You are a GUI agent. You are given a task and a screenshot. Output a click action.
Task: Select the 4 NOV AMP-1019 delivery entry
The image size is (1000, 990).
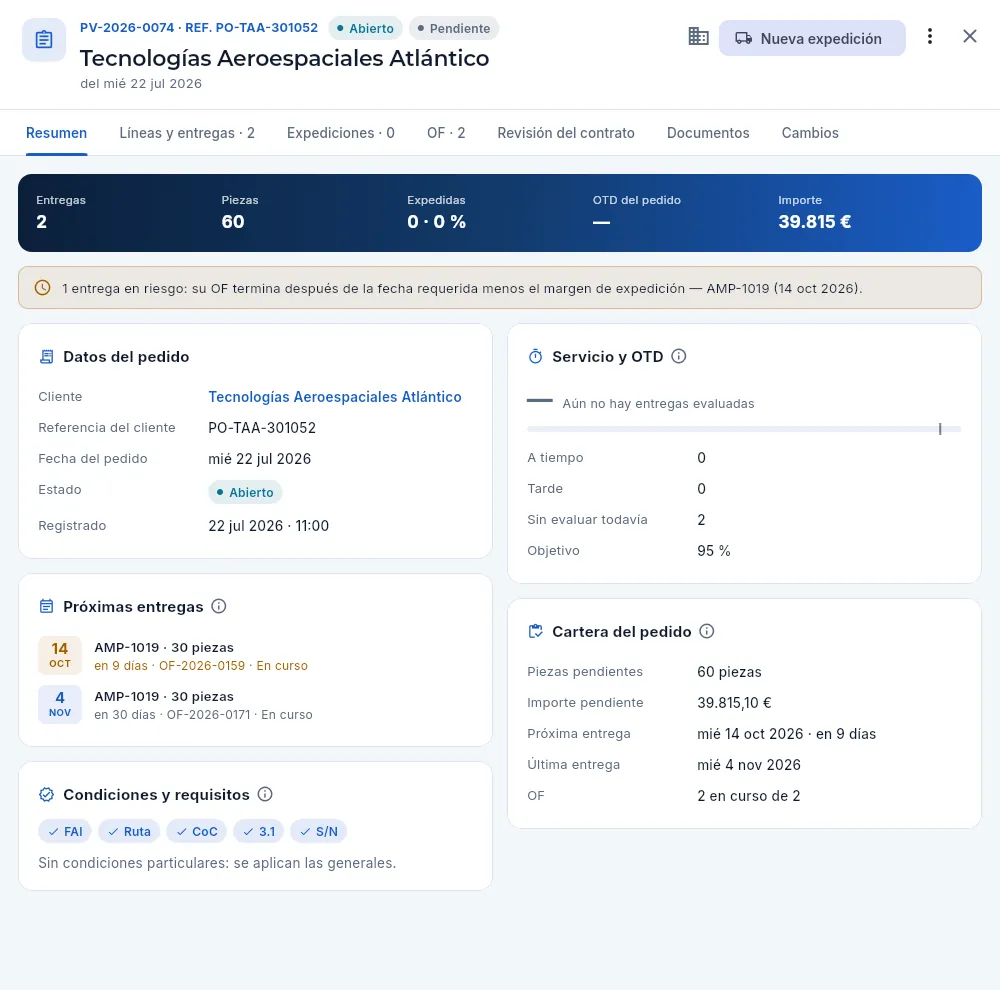255,705
